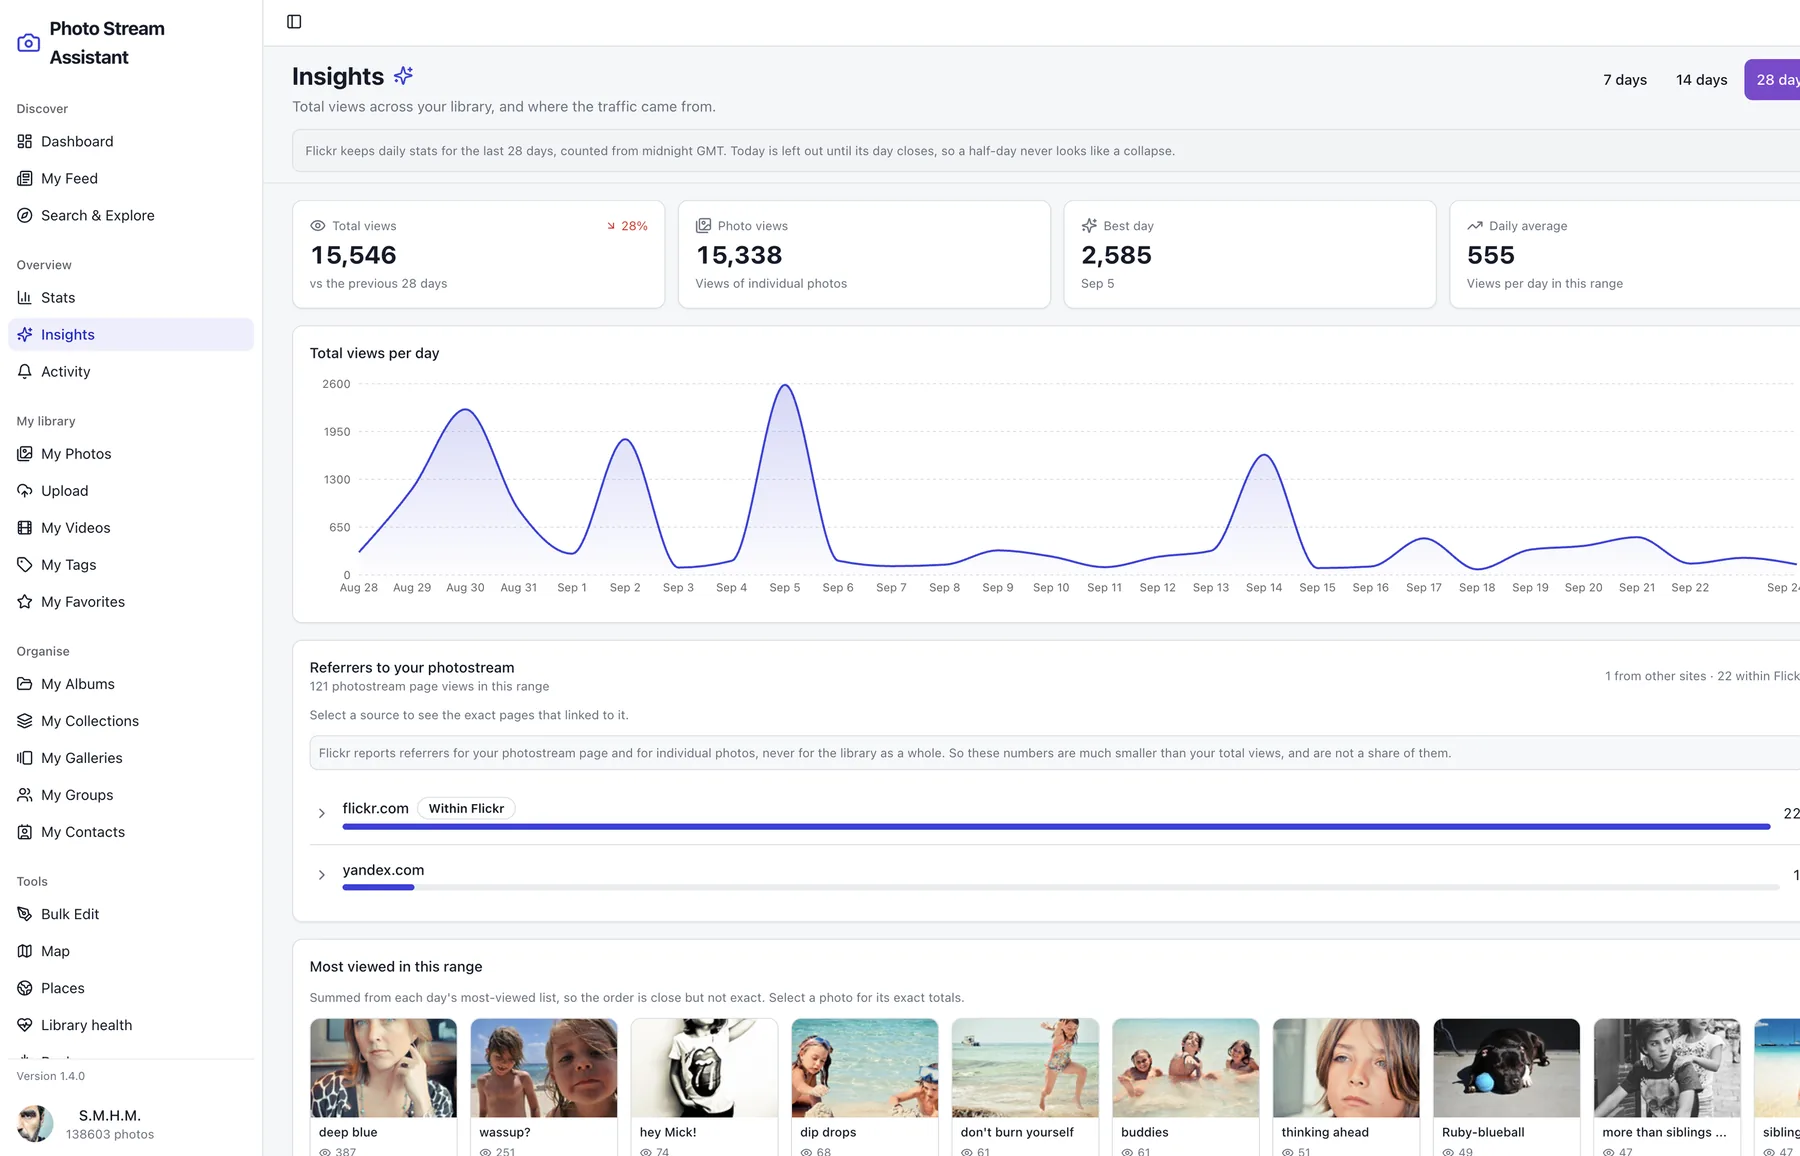This screenshot has height=1156, width=1800.
Task: Click the Bulk Edit tool icon
Action: pos(25,914)
